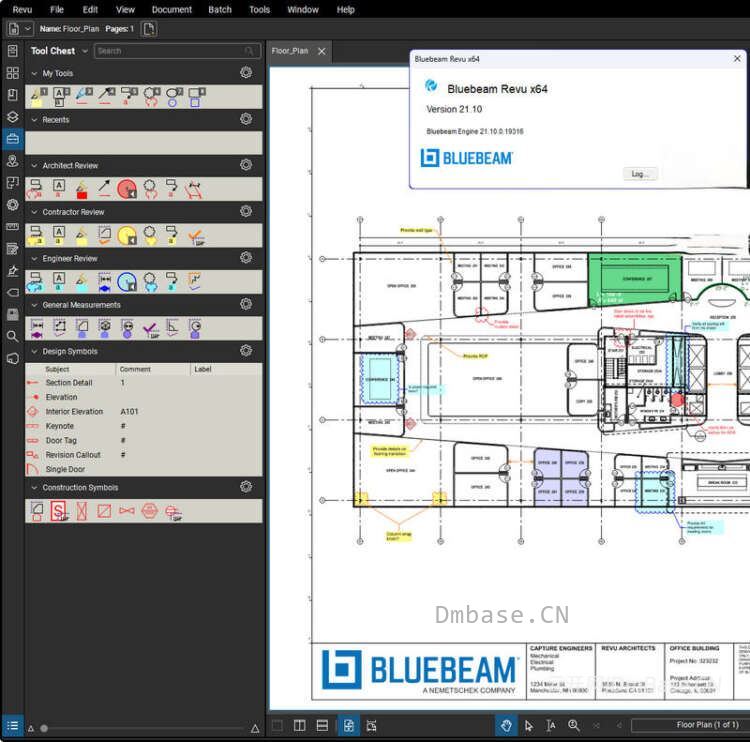Toggle split view vertical
The image size is (750, 742).
[x=299, y=725]
